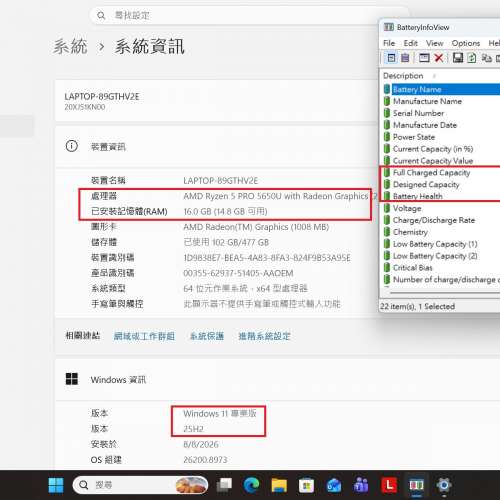Go back to 系統 in the breadcrumb
This screenshot has width=500, height=500.
click(70, 46)
